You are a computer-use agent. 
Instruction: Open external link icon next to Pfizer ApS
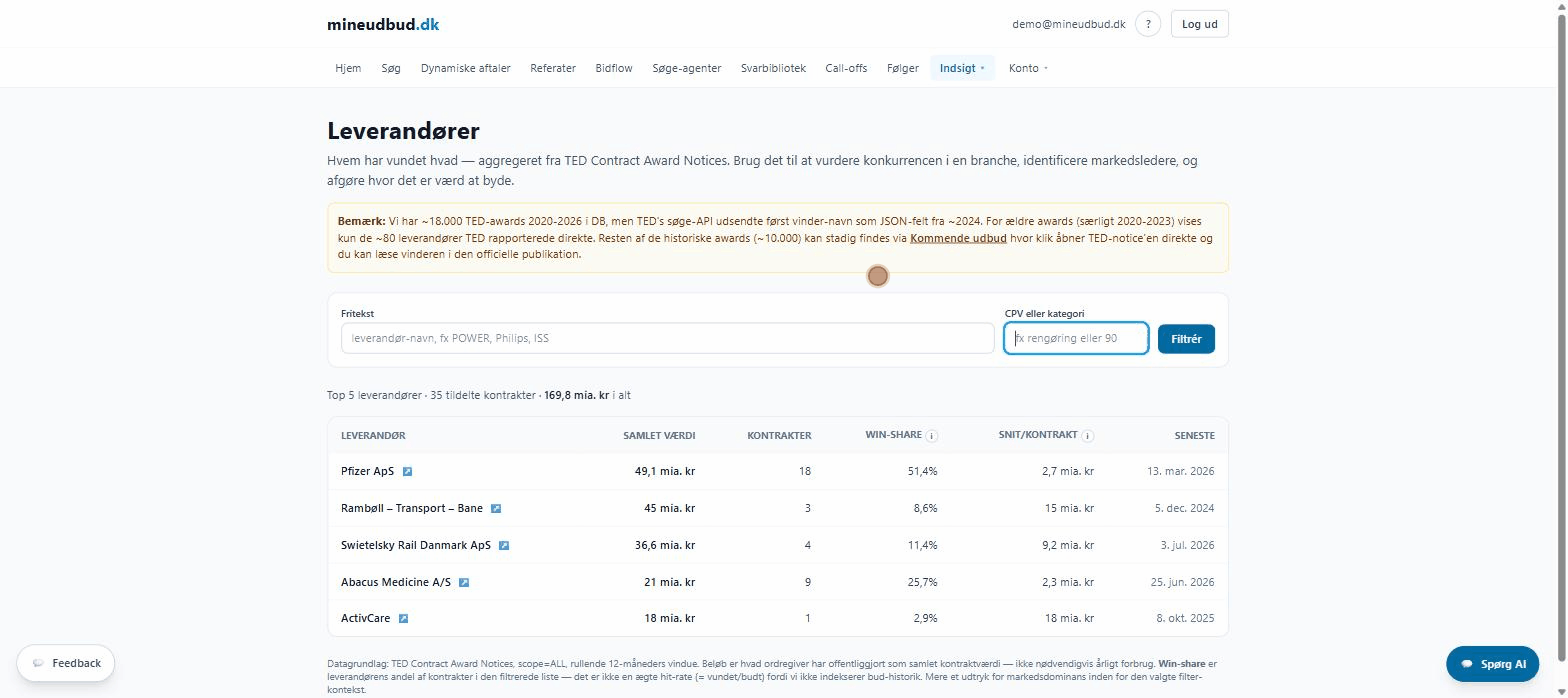(408, 471)
